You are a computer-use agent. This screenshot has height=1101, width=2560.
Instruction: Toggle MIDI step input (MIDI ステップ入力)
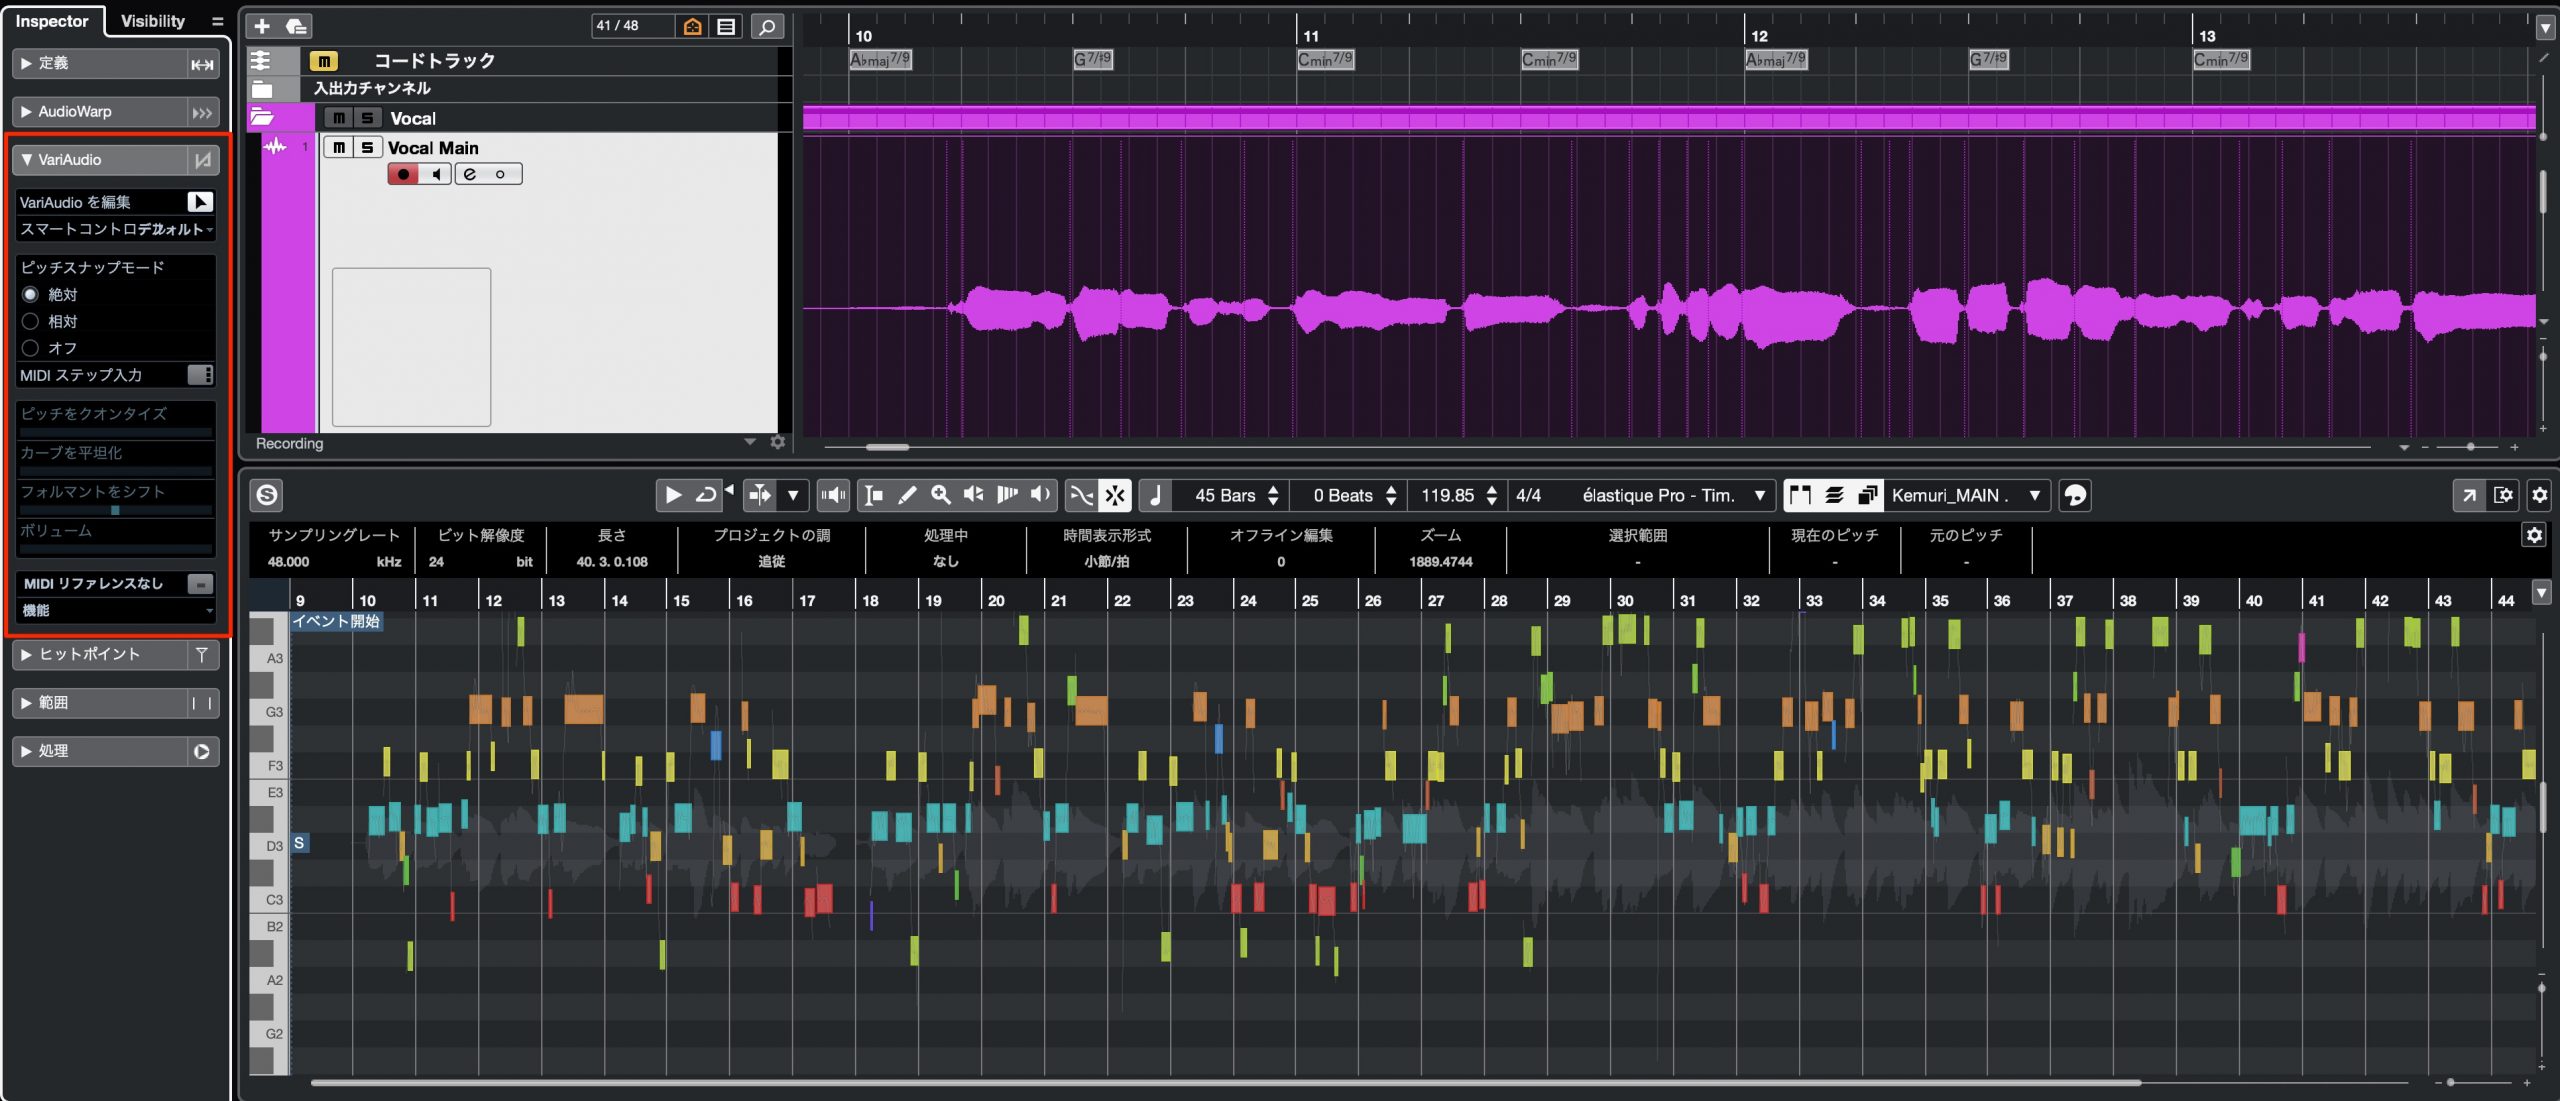[200, 375]
